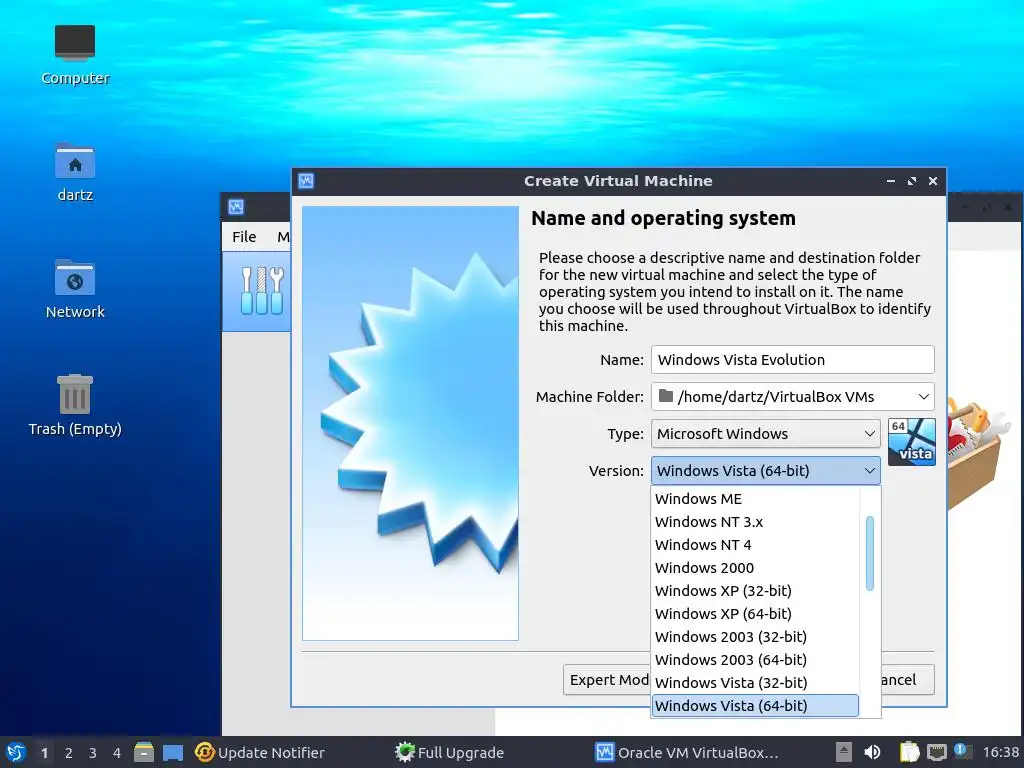This screenshot has width=1024, height=768.
Task: Select Windows NT 4 from version list
Action: [756, 545]
